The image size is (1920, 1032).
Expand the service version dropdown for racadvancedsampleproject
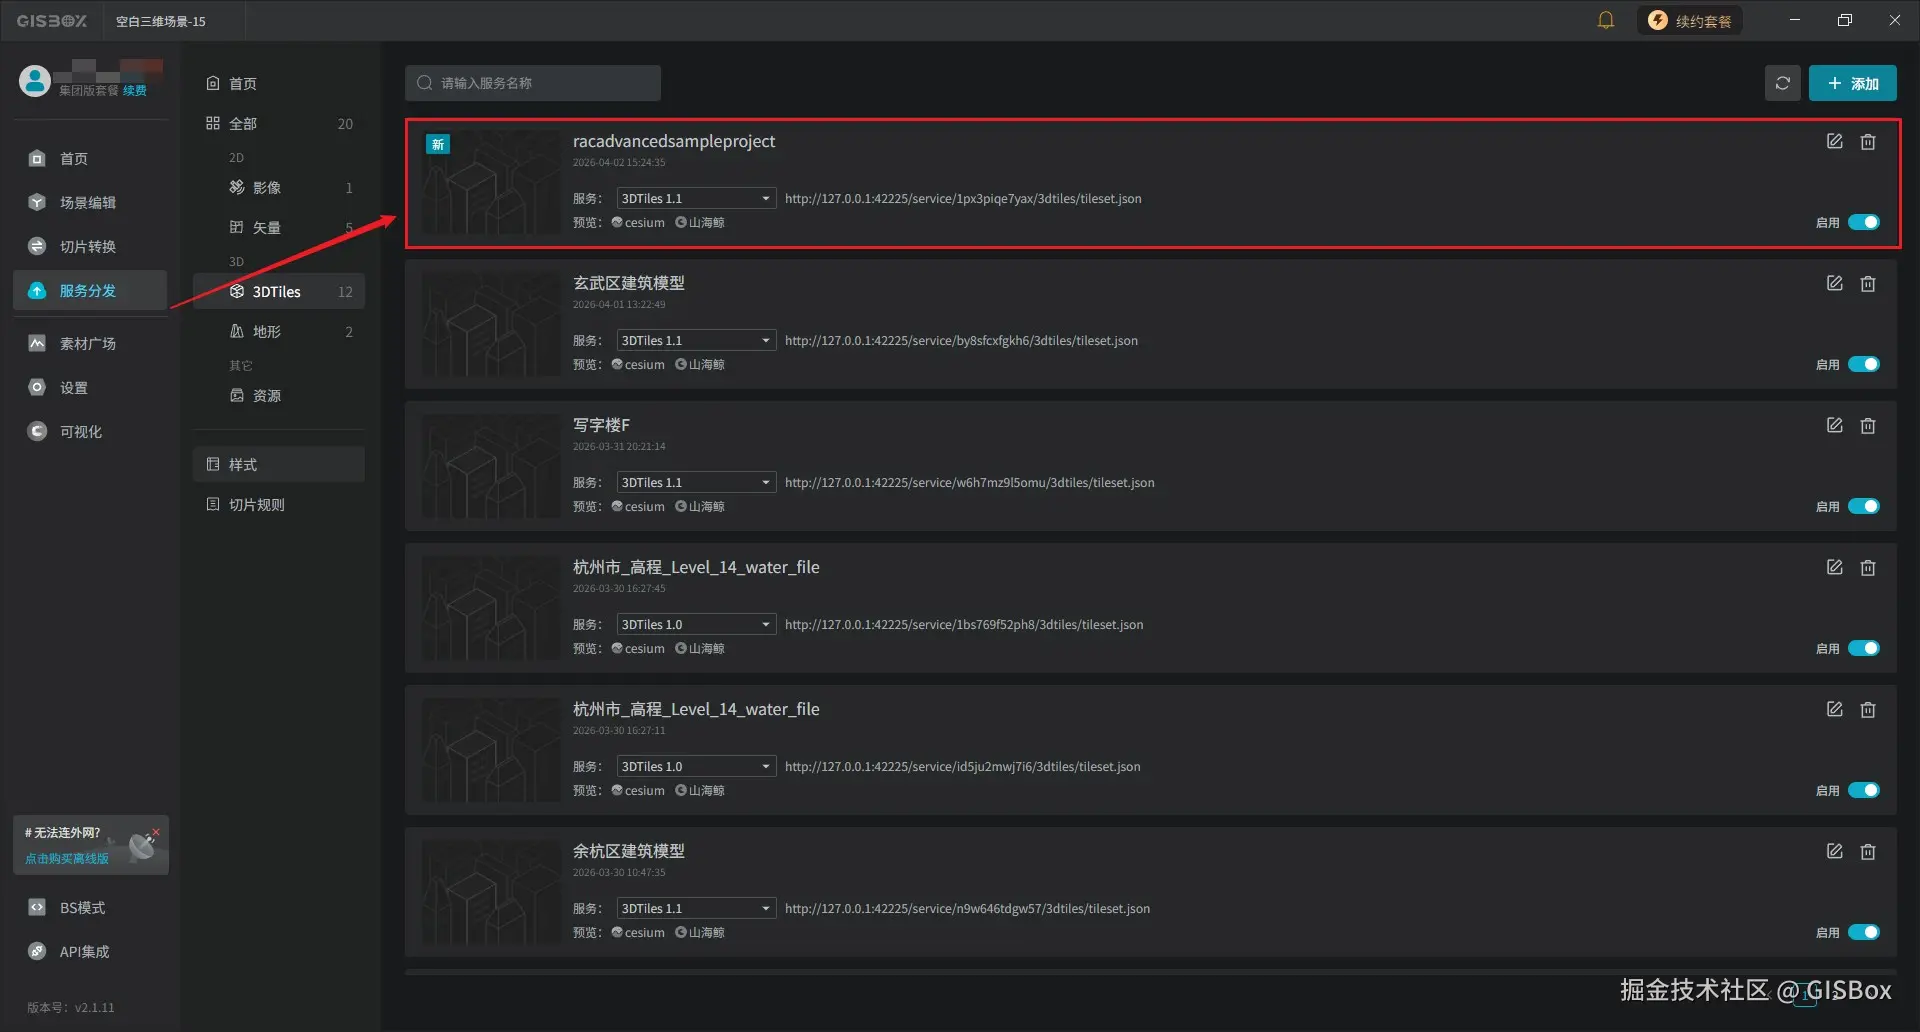(765, 197)
